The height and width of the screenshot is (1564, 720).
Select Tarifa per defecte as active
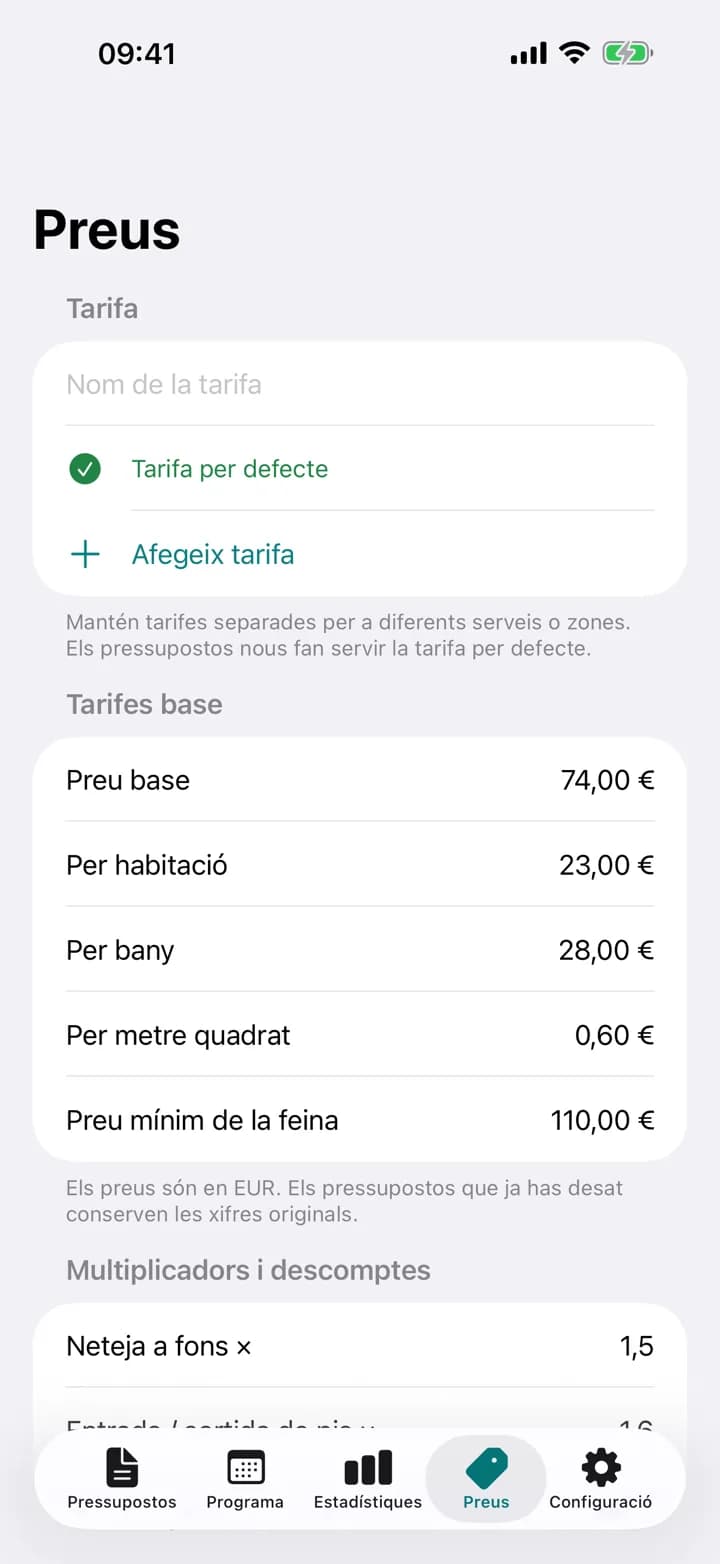point(229,468)
